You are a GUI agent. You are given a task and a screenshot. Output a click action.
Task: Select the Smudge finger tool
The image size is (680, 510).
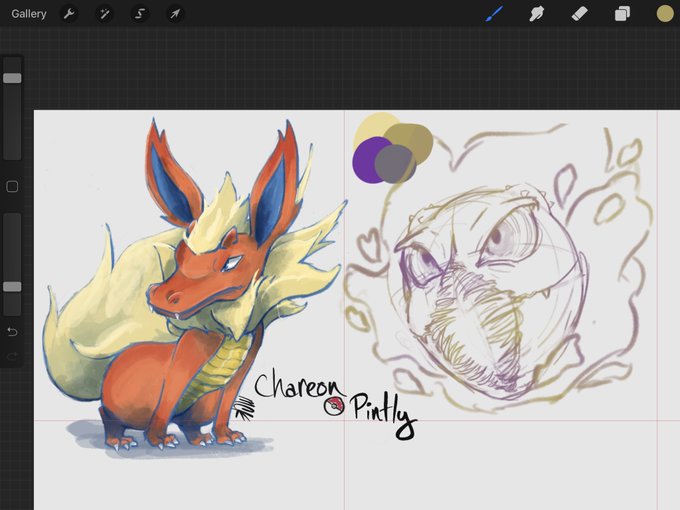[536, 14]
